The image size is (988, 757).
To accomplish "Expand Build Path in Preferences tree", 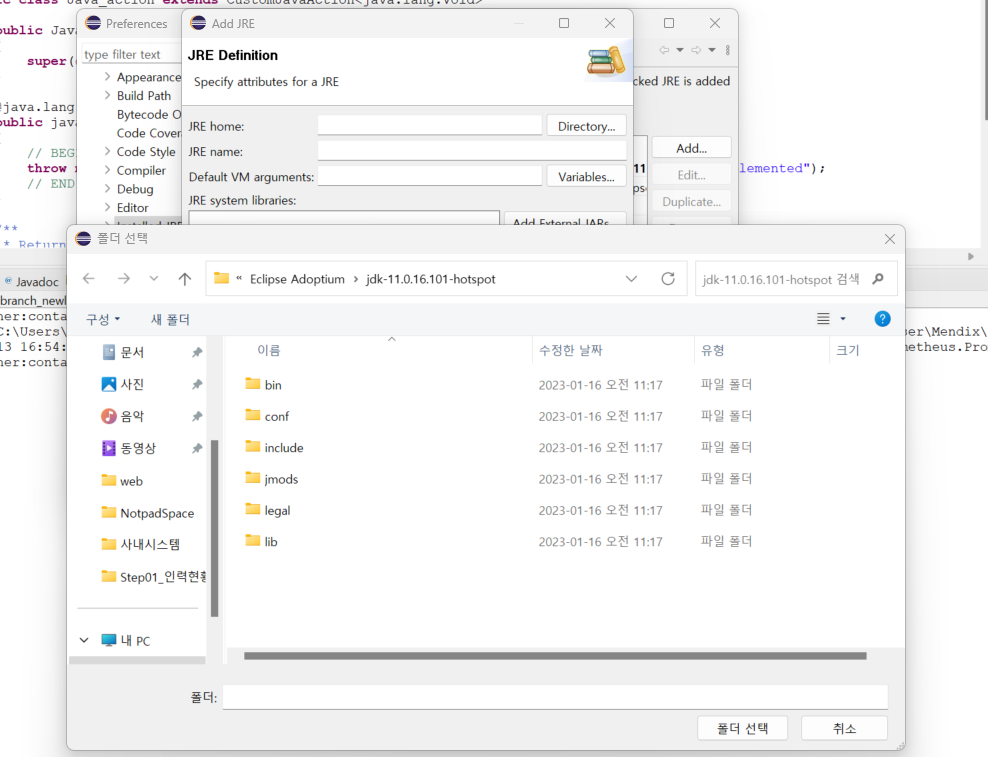I will tap(107, 95).
